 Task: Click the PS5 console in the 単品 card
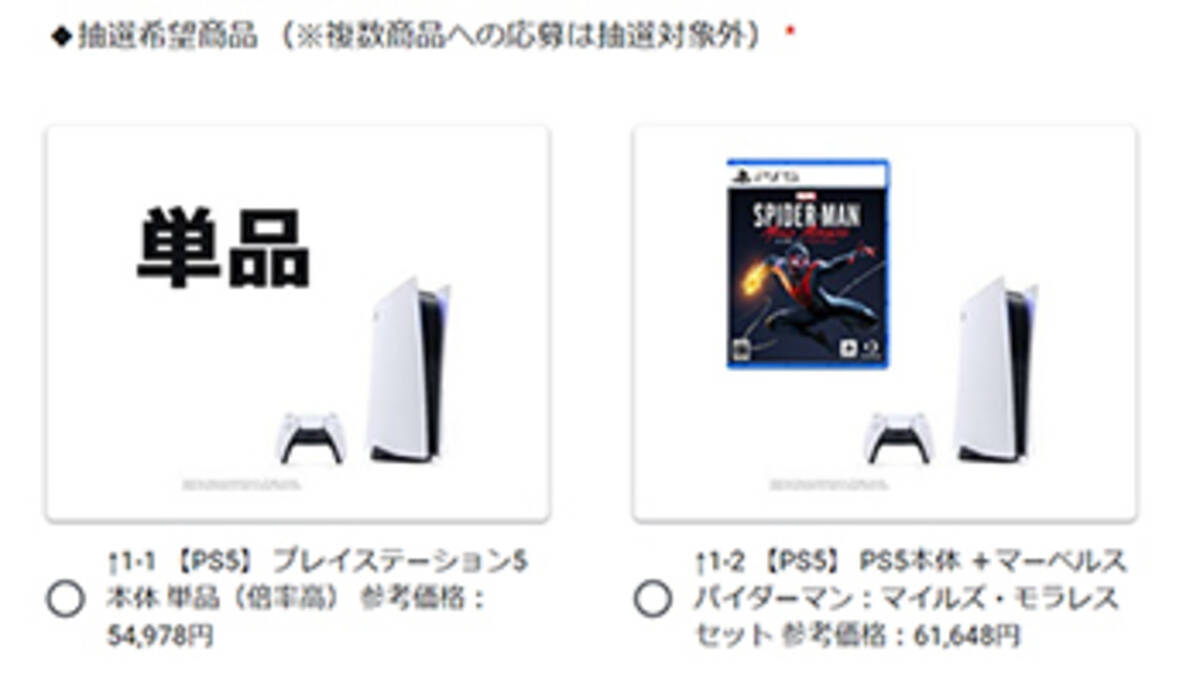[x=408, y=371]
